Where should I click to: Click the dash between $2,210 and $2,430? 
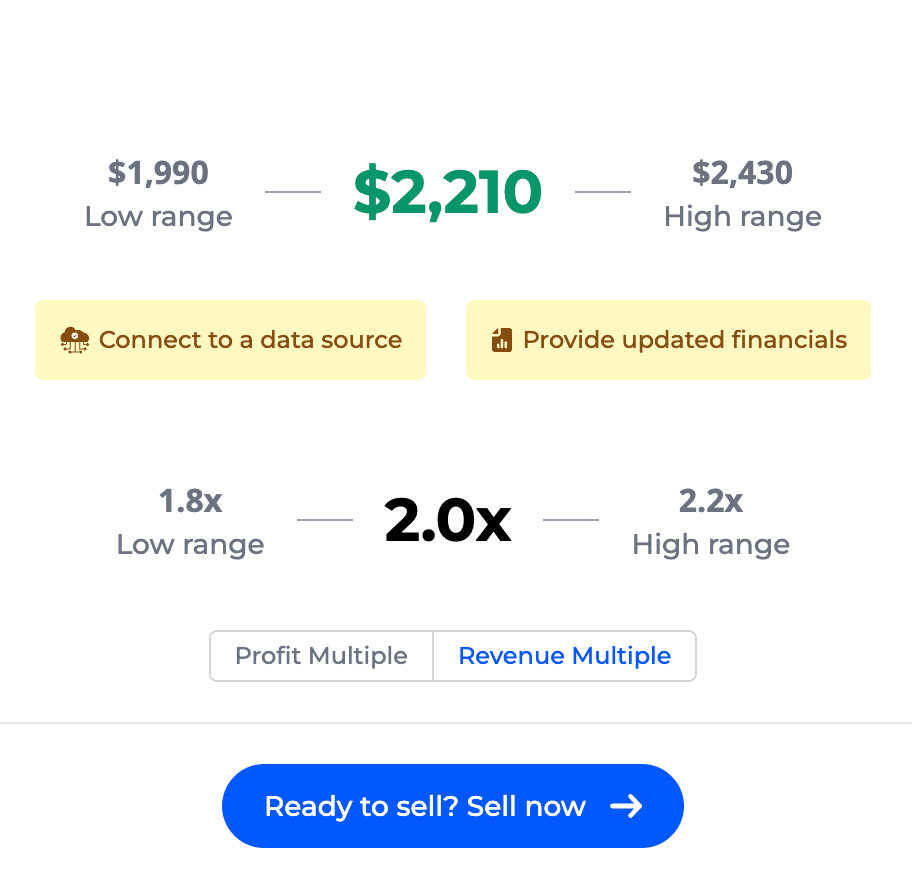click(603, 192)
